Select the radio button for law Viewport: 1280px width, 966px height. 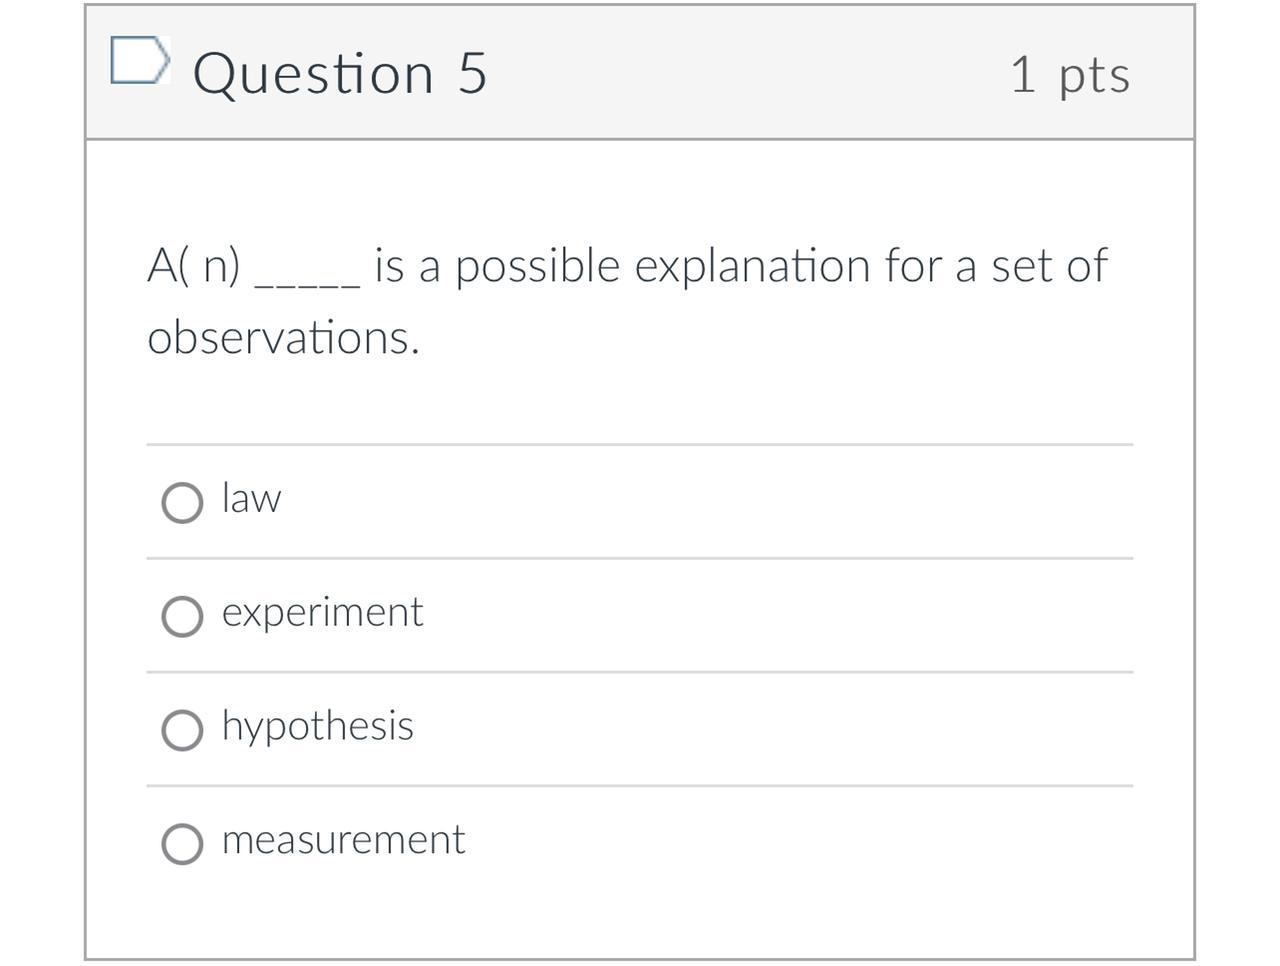182,502
